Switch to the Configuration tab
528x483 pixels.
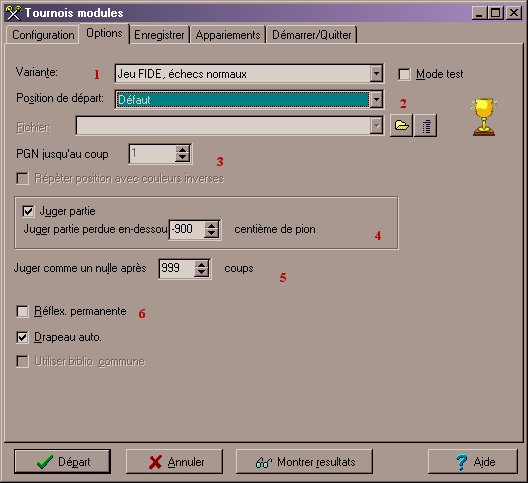43,35
